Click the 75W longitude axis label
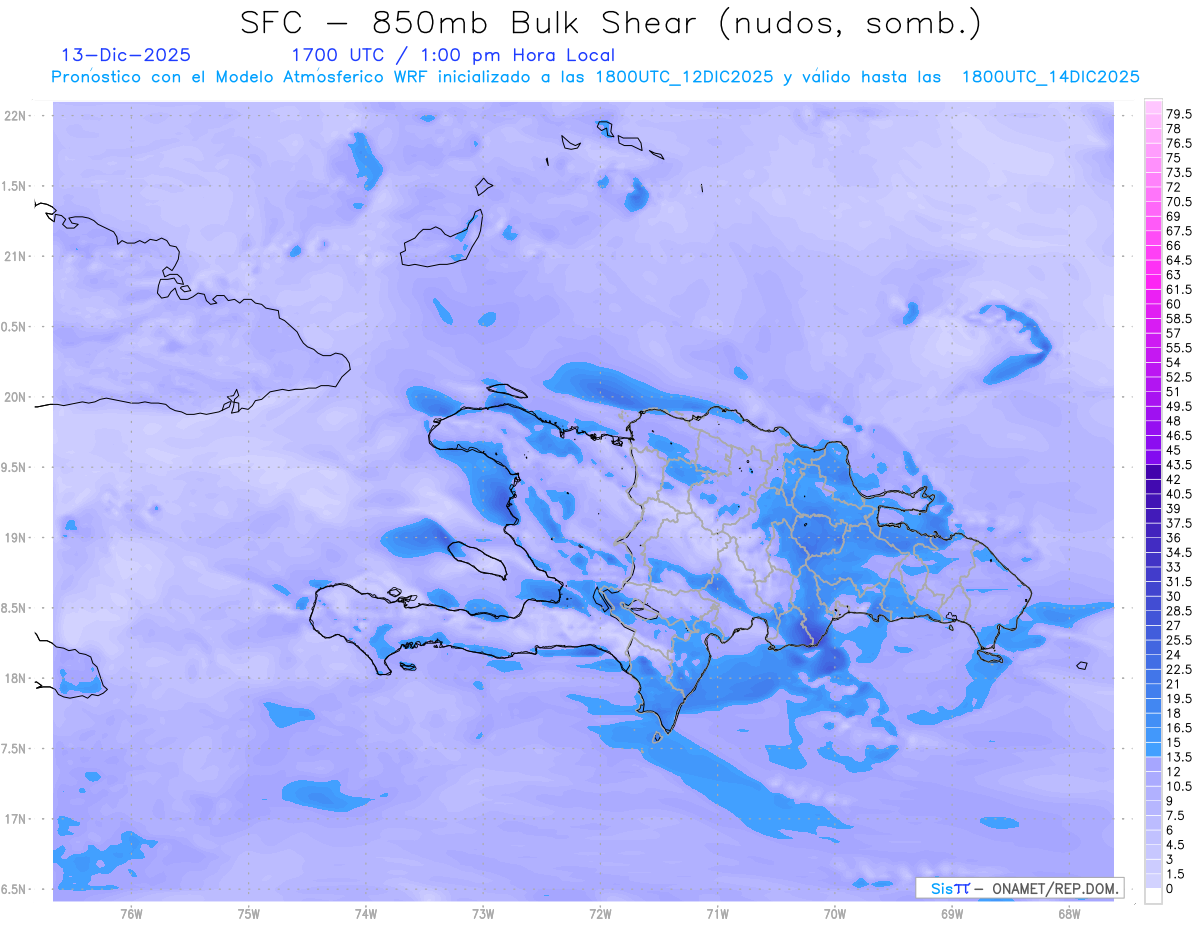This screenshot has width=1200, height=927. pyautogui.click(x=249, y=914)
